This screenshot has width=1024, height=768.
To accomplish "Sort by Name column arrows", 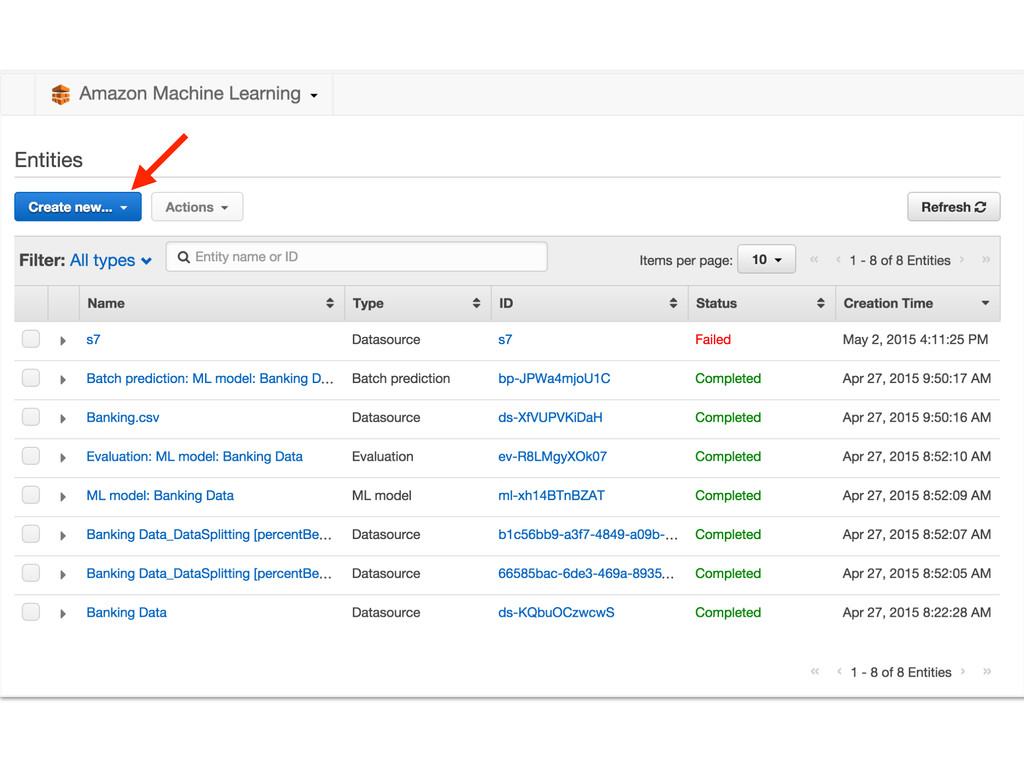I will point(330,303).
